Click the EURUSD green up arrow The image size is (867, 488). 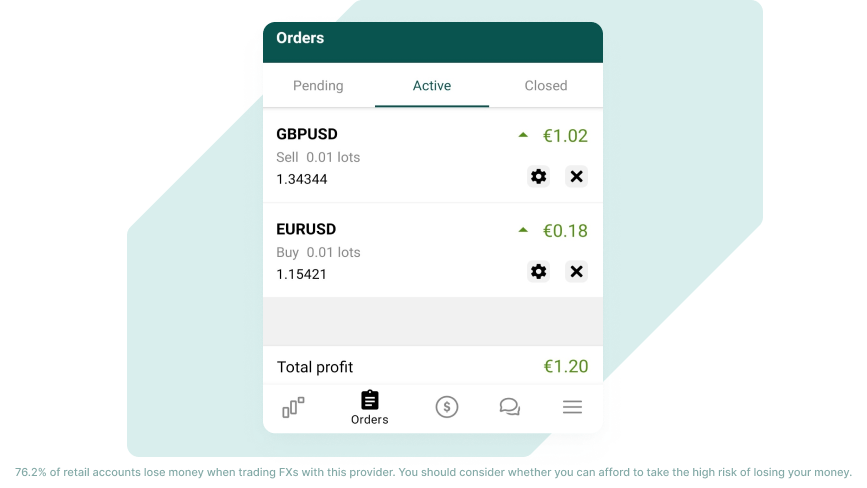[523, 230]
